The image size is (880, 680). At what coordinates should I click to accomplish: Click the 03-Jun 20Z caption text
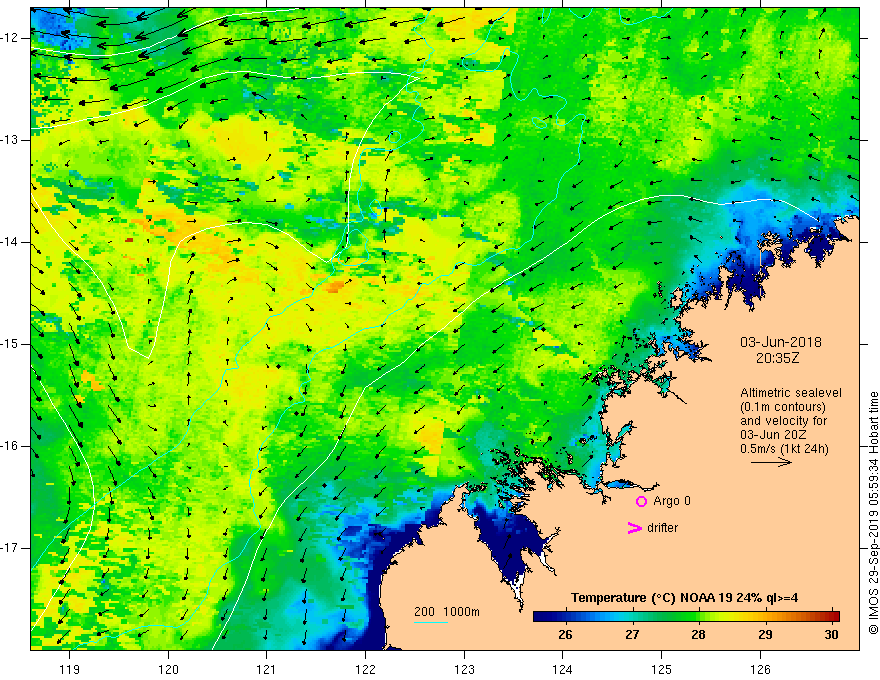click(x=775, y=435)
